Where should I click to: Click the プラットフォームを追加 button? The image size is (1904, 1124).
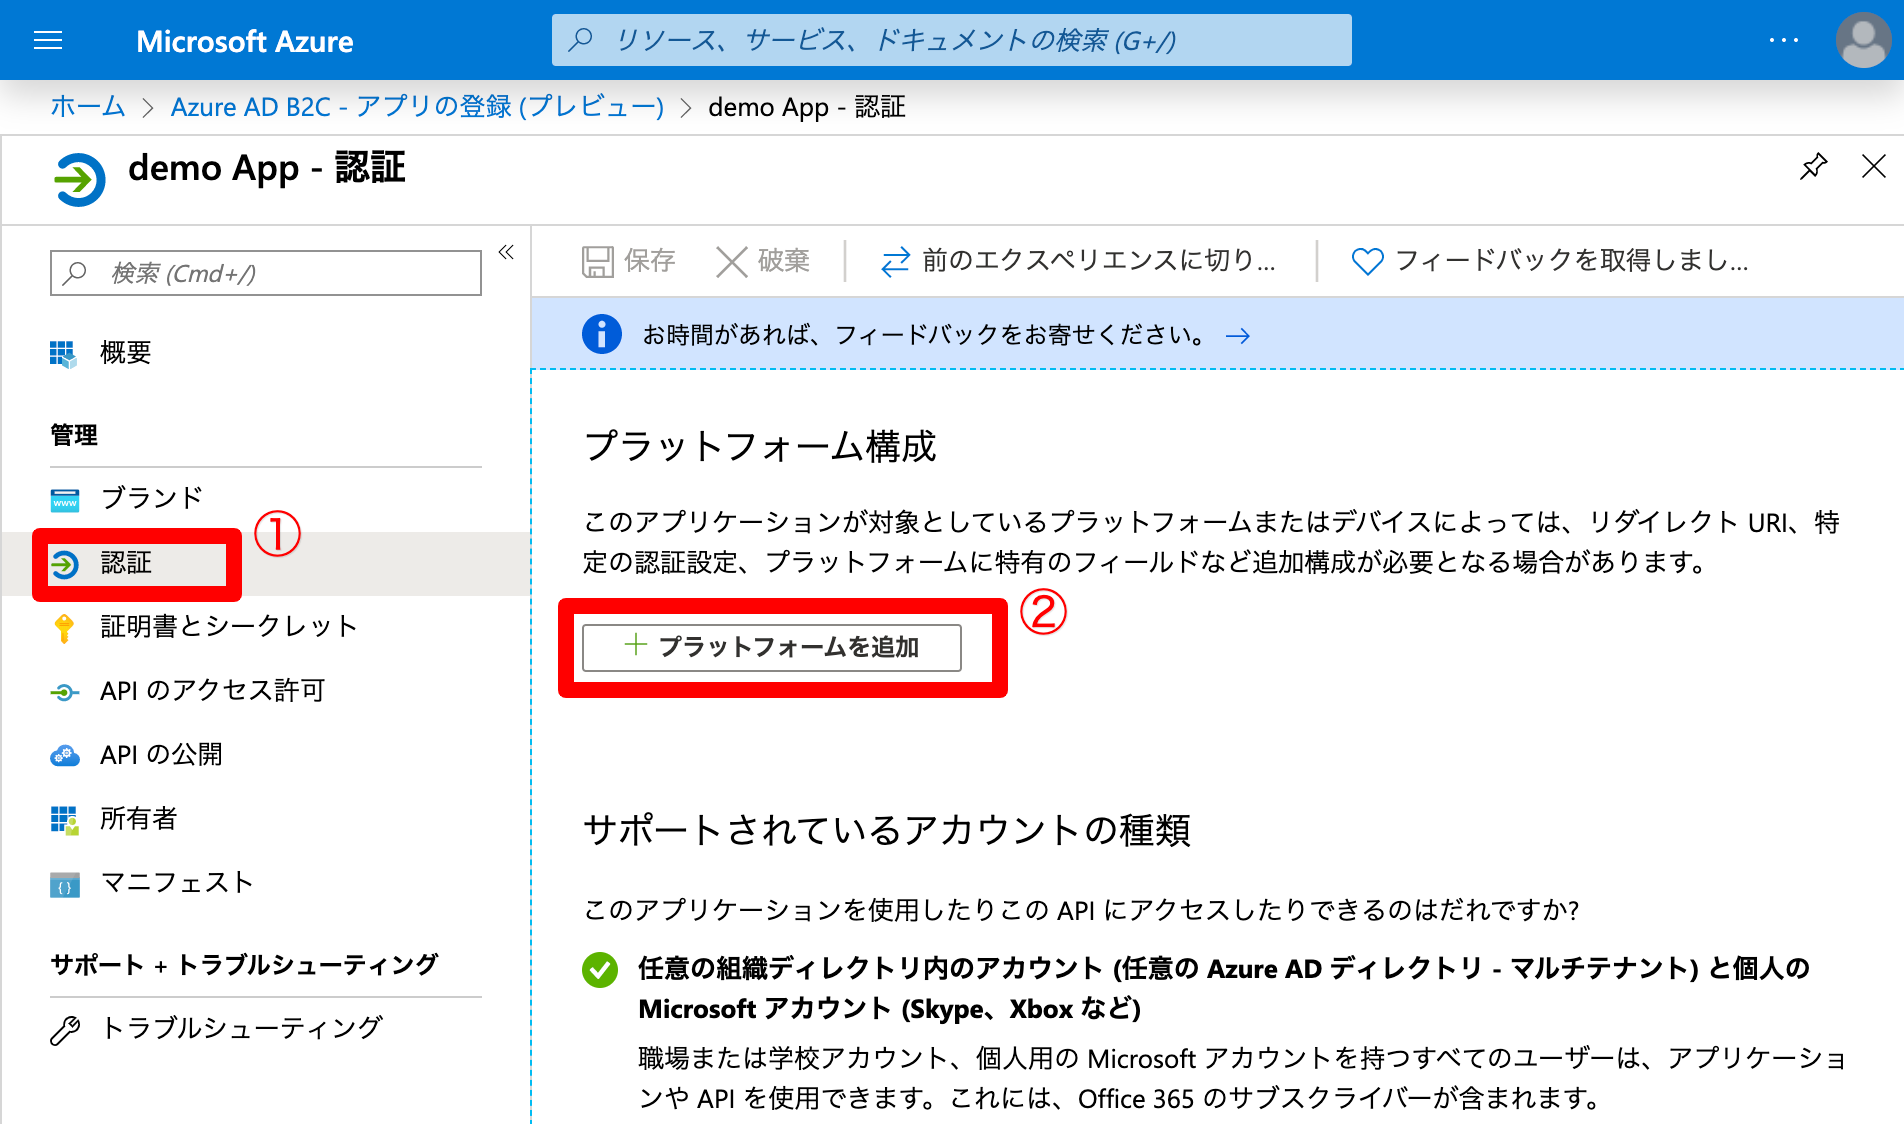pyautogui.click(x=772, y=647)
